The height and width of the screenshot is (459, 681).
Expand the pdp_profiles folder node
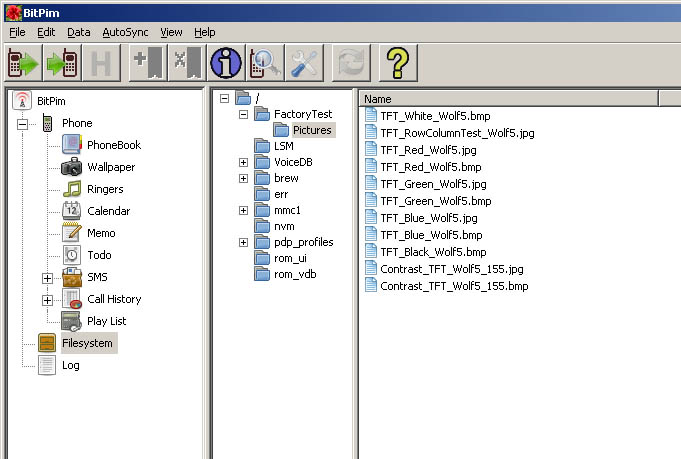tap(243, 242)
